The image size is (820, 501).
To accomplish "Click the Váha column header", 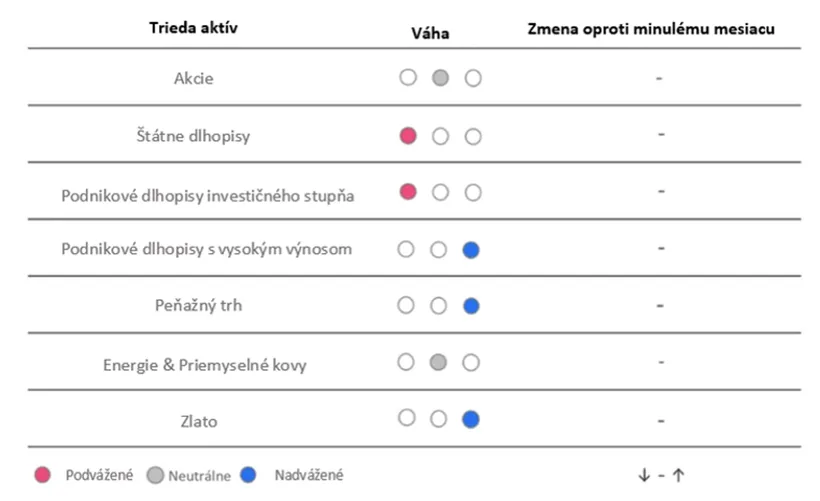I will coord(430,33).
